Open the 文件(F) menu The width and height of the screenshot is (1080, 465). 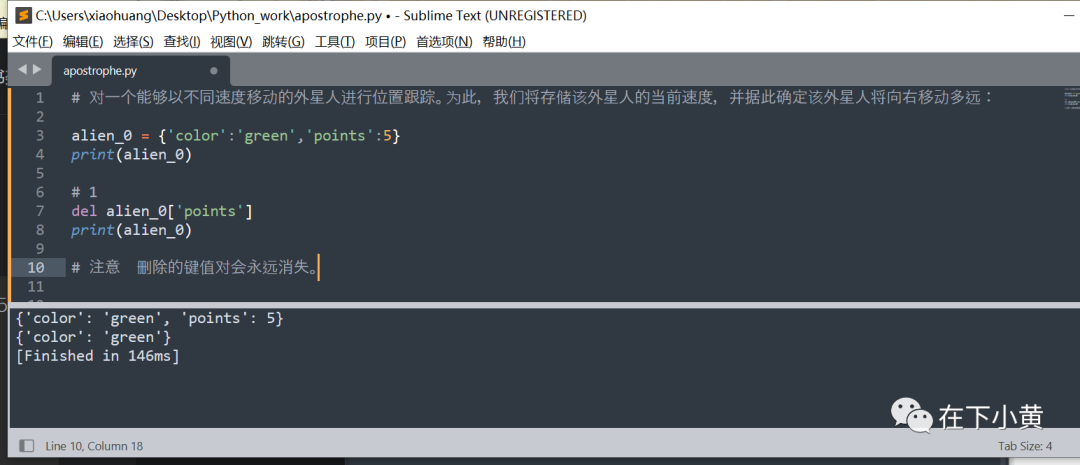click(x=32, y=42)
